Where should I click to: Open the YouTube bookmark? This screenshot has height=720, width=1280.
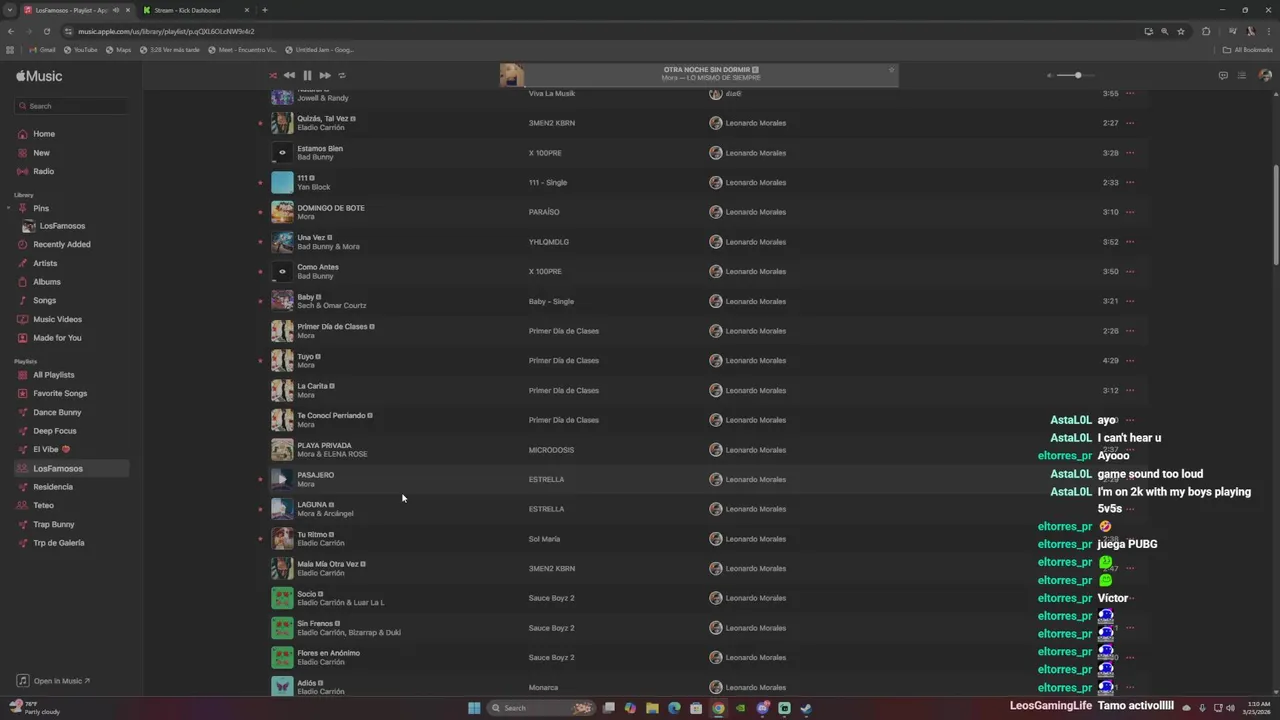(81, 49)
